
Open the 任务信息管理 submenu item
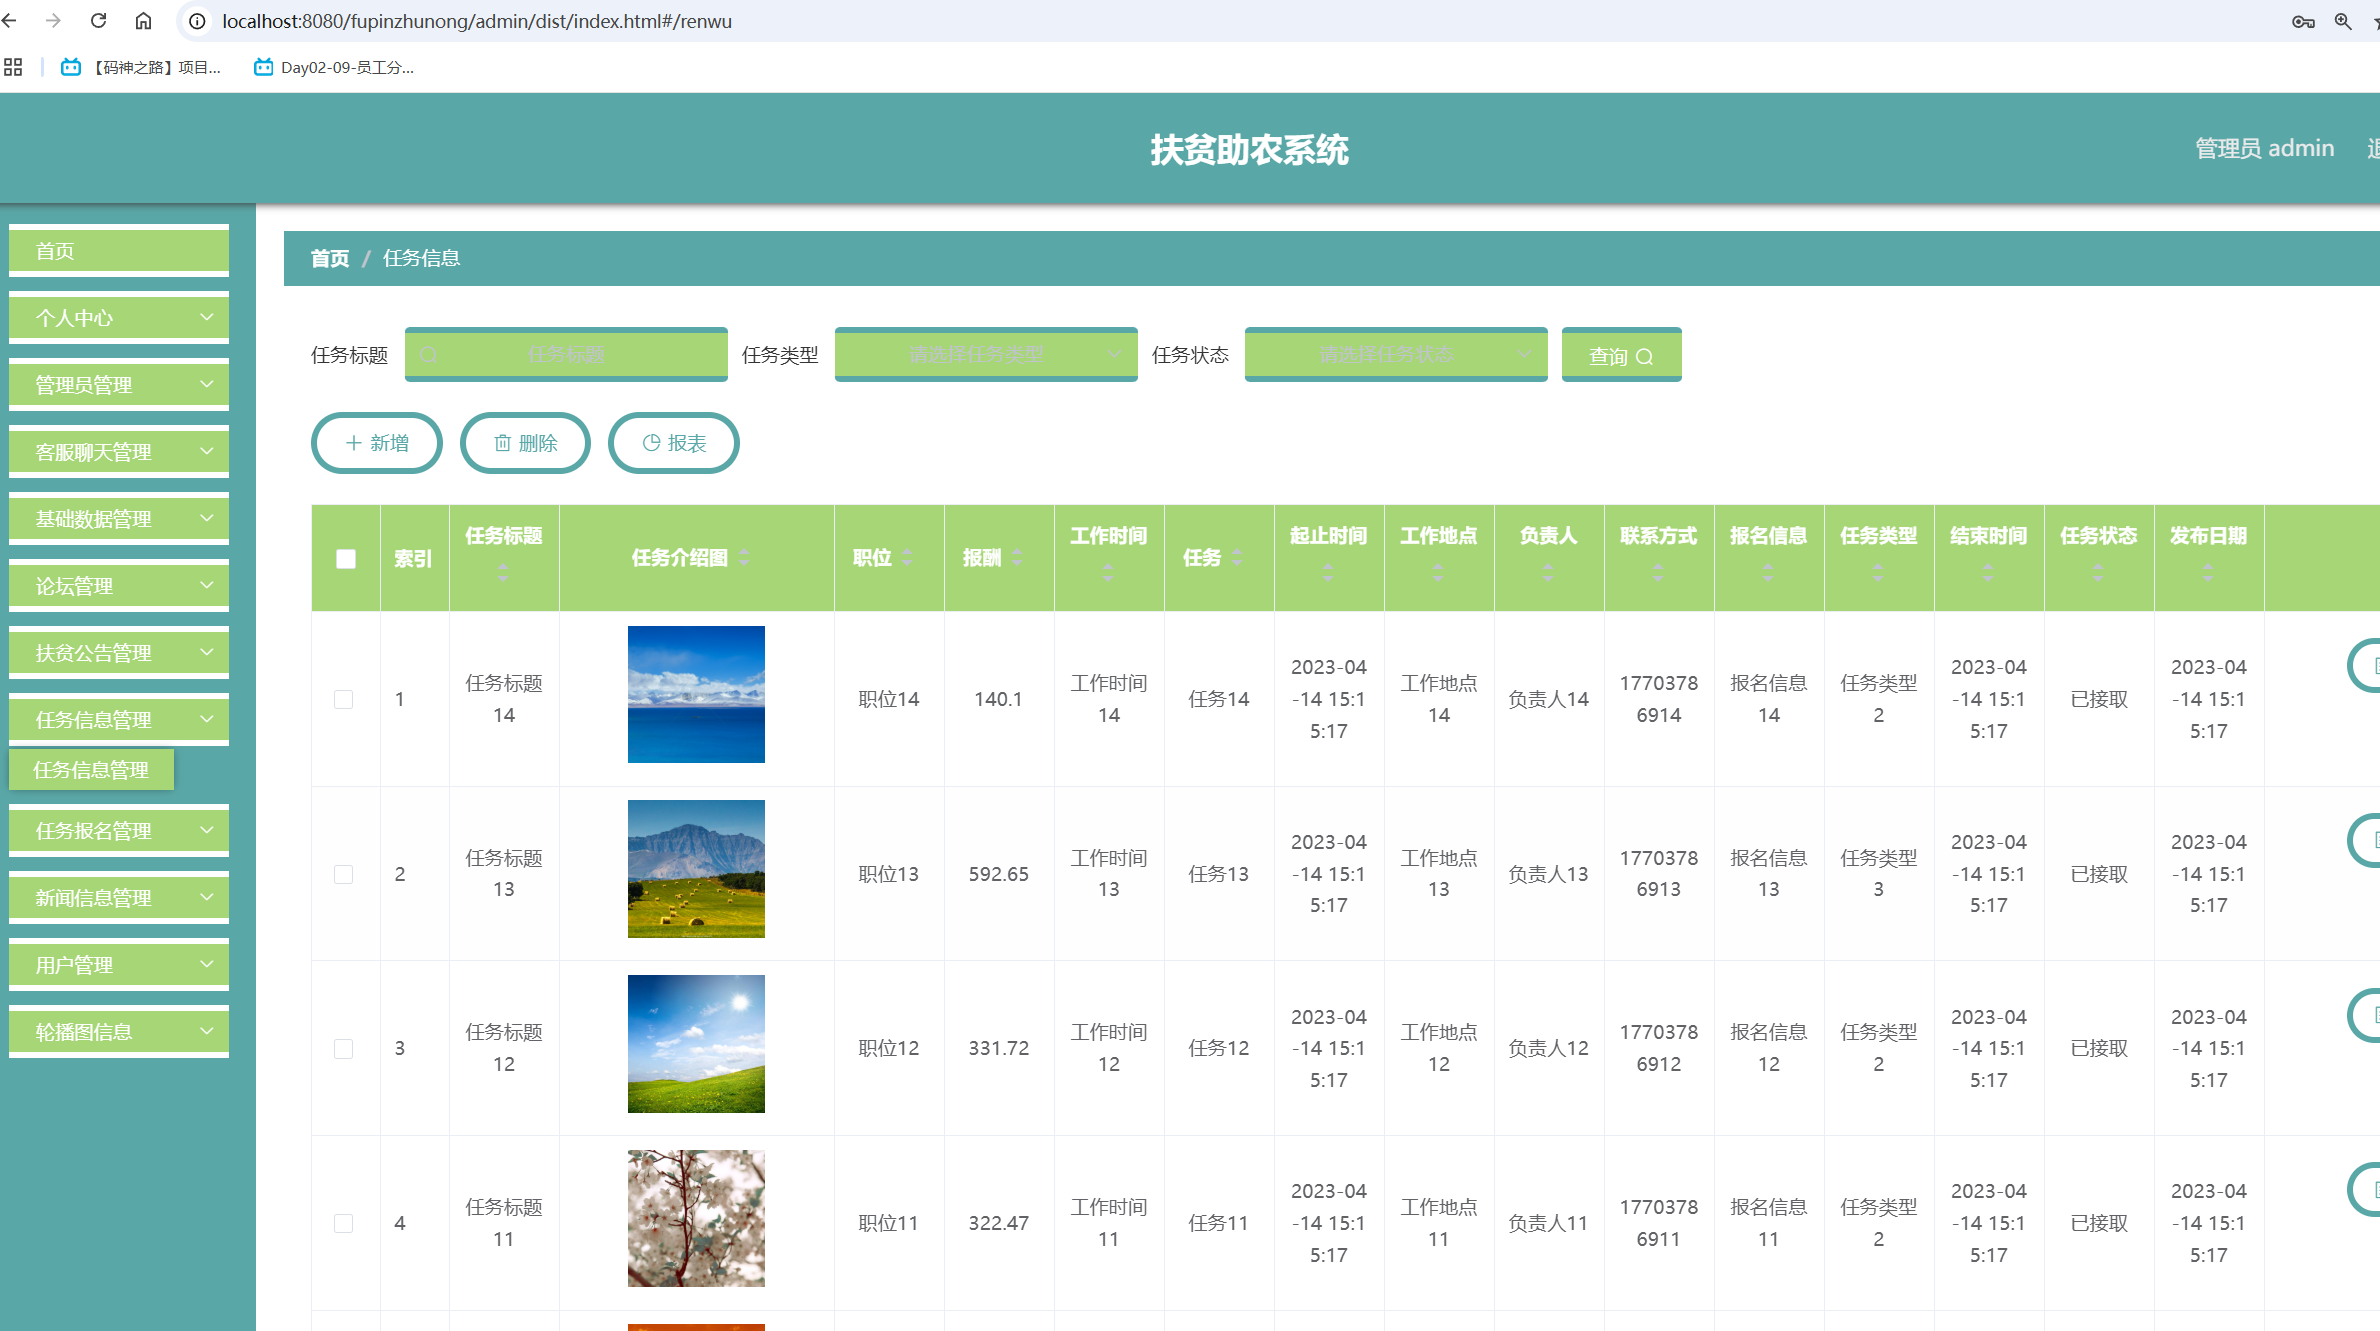tap(91, 770)
